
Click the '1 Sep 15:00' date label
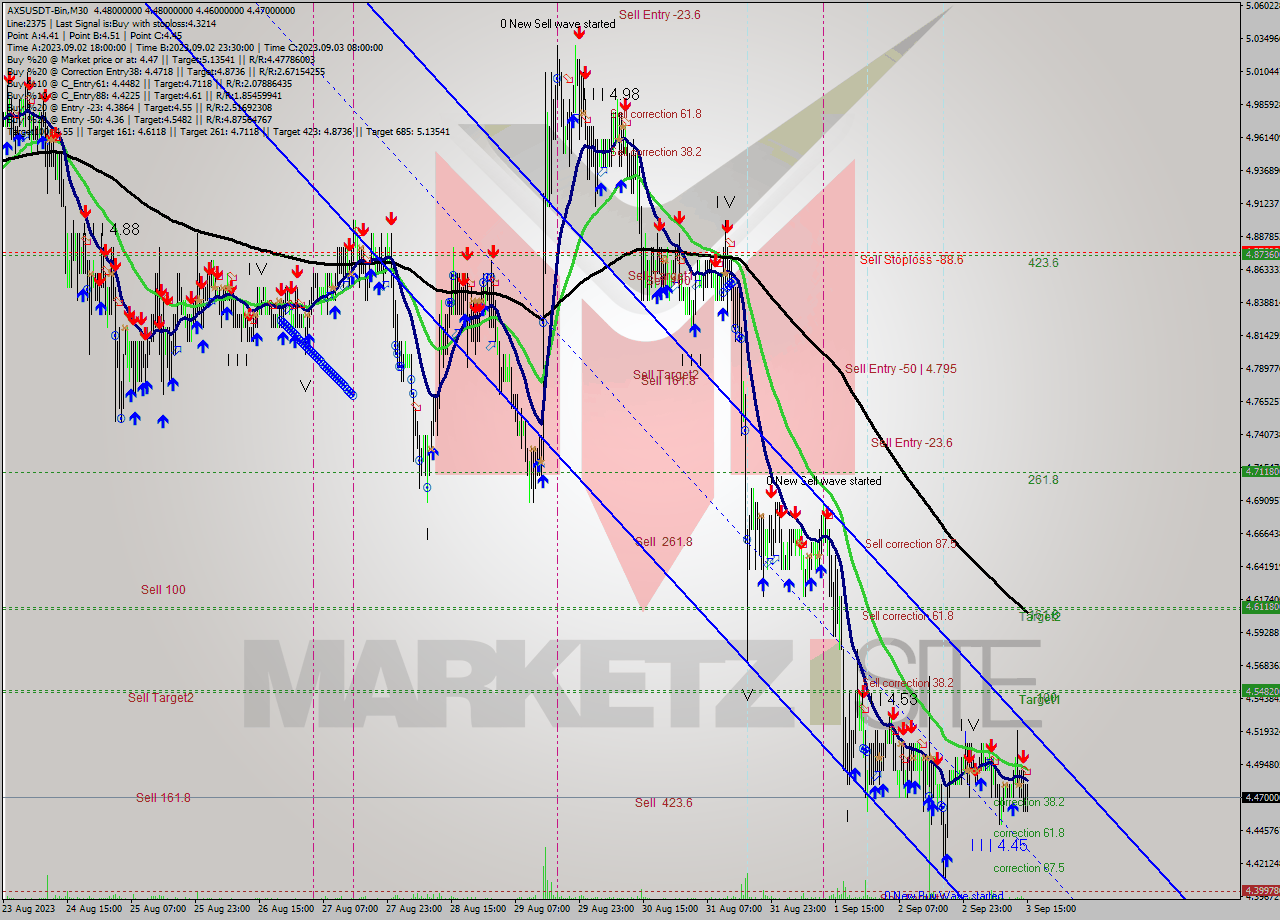861,909
